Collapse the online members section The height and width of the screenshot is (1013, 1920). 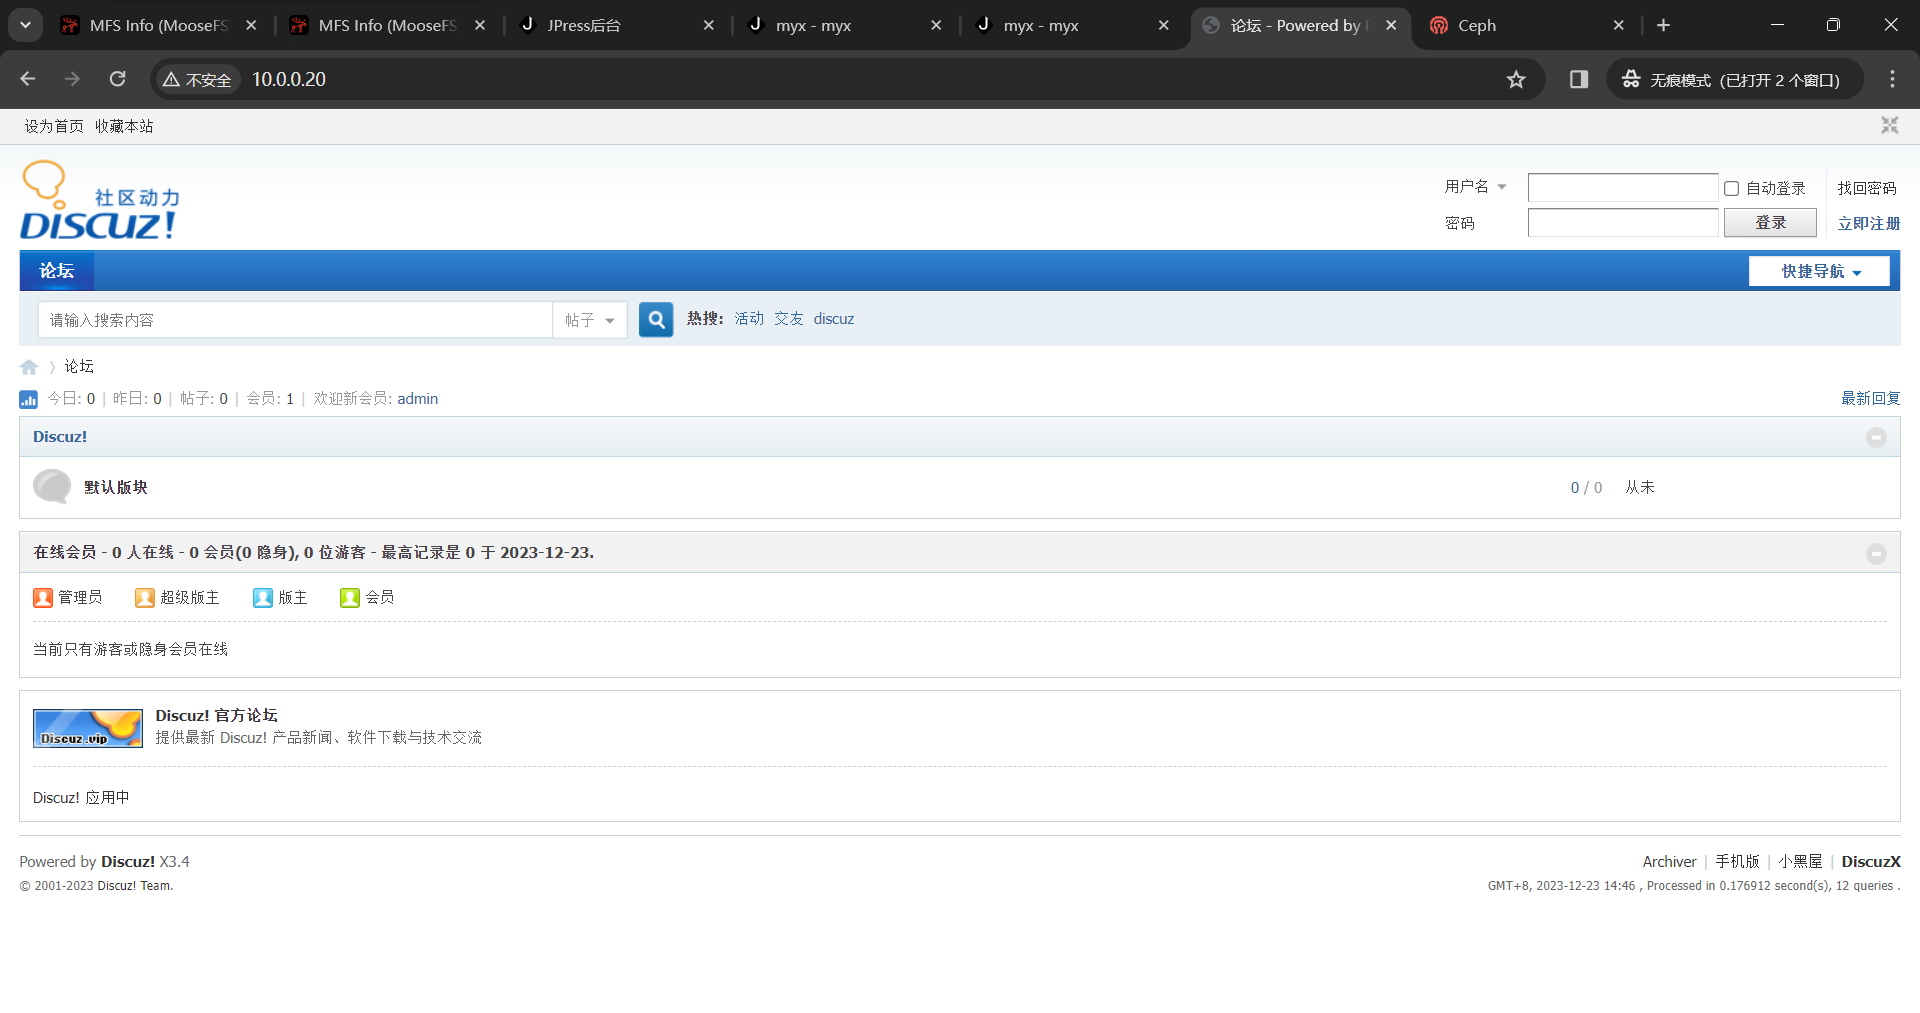[x=1876, y=553]
